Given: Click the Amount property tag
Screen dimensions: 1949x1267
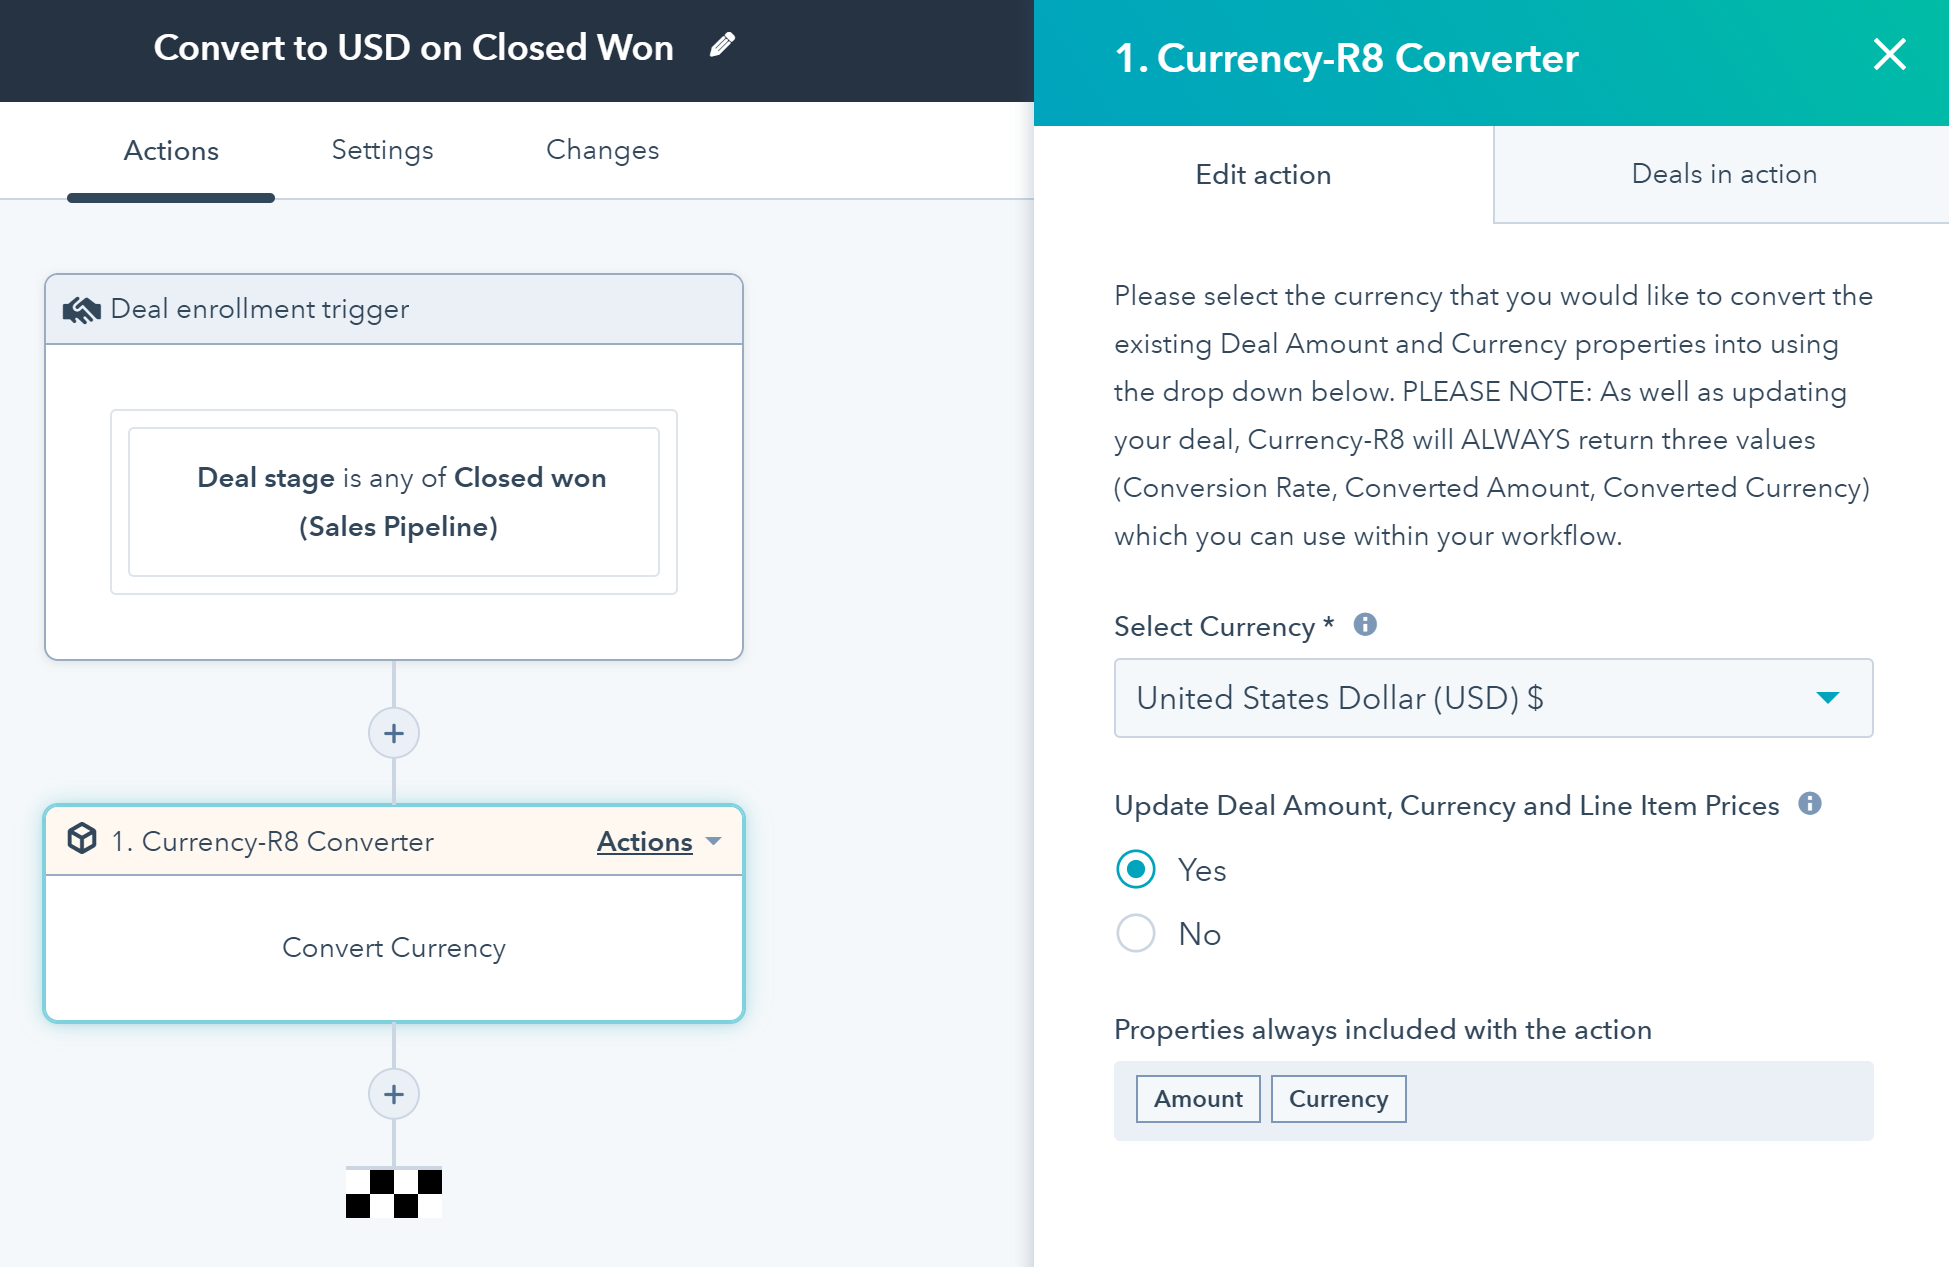Looking at the screenshot, I should click(x=1197, y=1099).
